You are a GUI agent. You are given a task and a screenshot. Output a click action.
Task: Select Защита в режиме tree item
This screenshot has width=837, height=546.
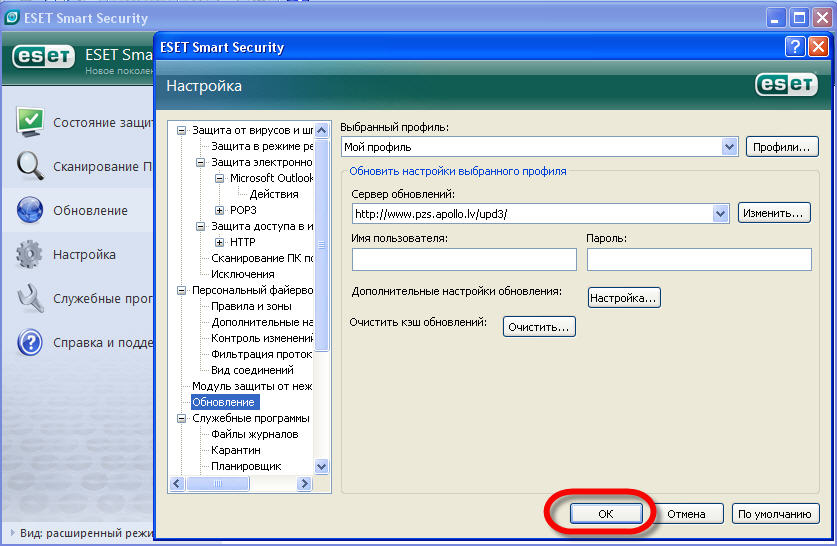(262, 146)
